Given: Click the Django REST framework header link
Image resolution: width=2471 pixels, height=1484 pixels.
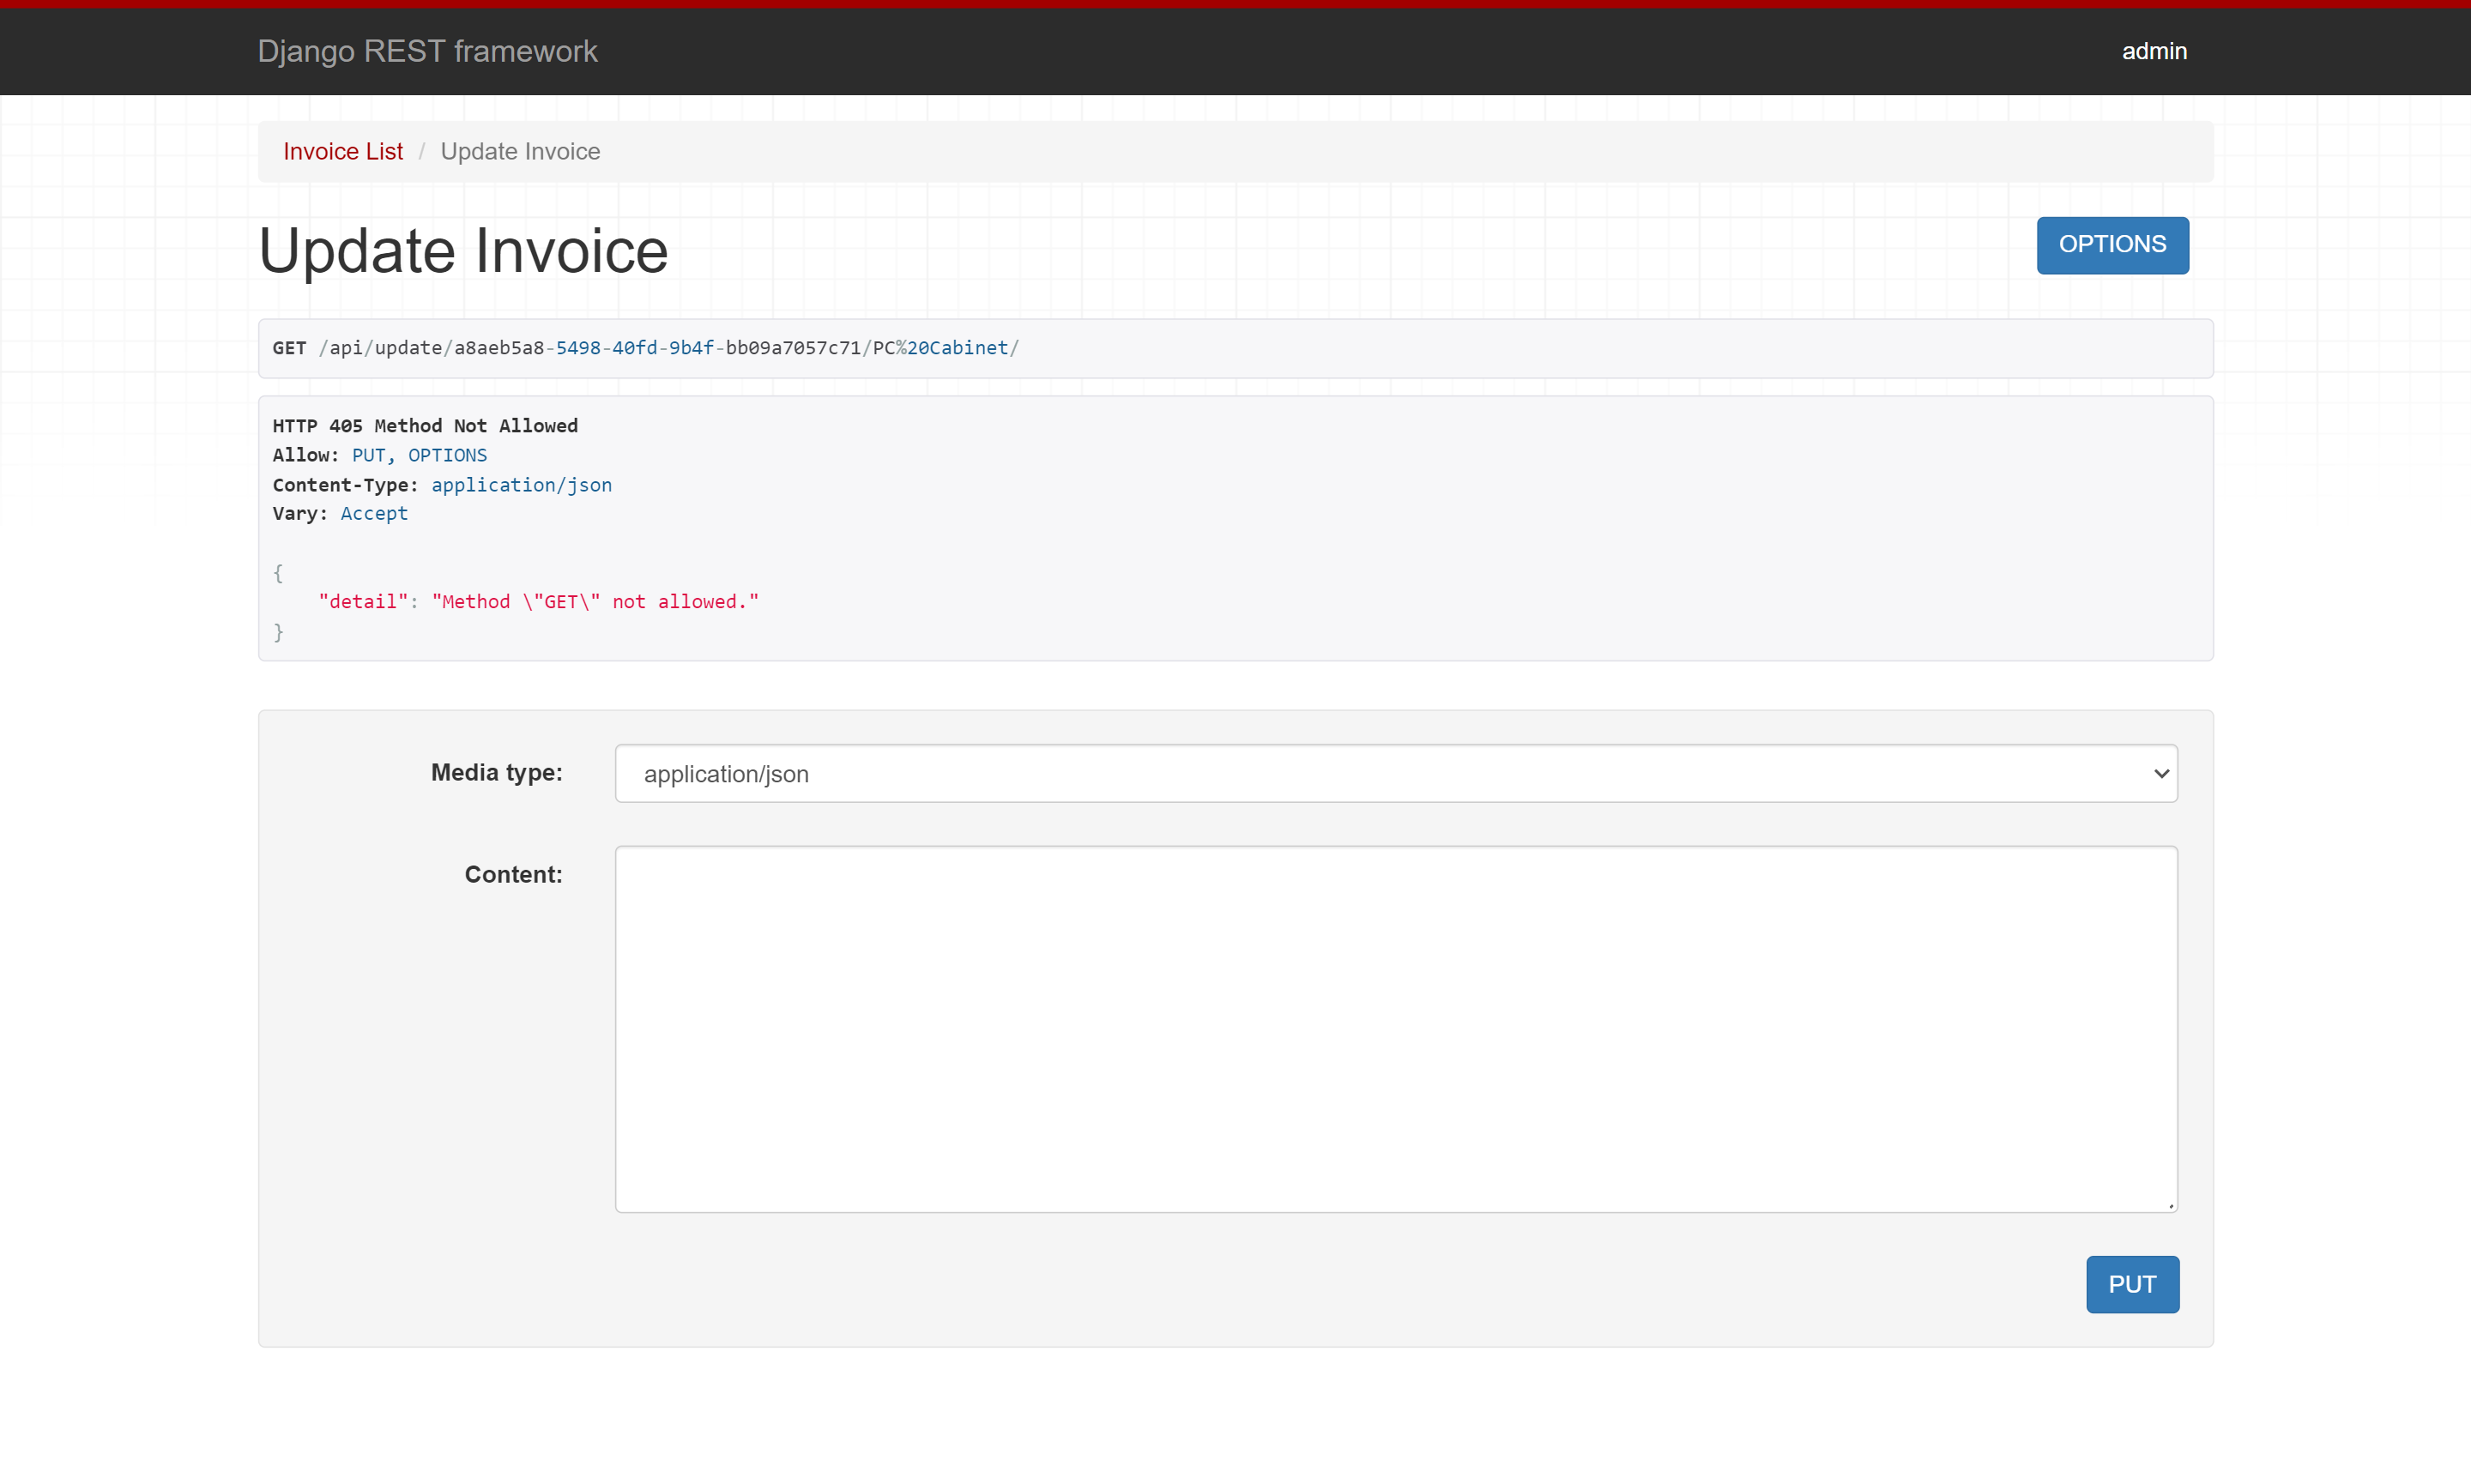Looking at the screenshot, I should point(427,51).
